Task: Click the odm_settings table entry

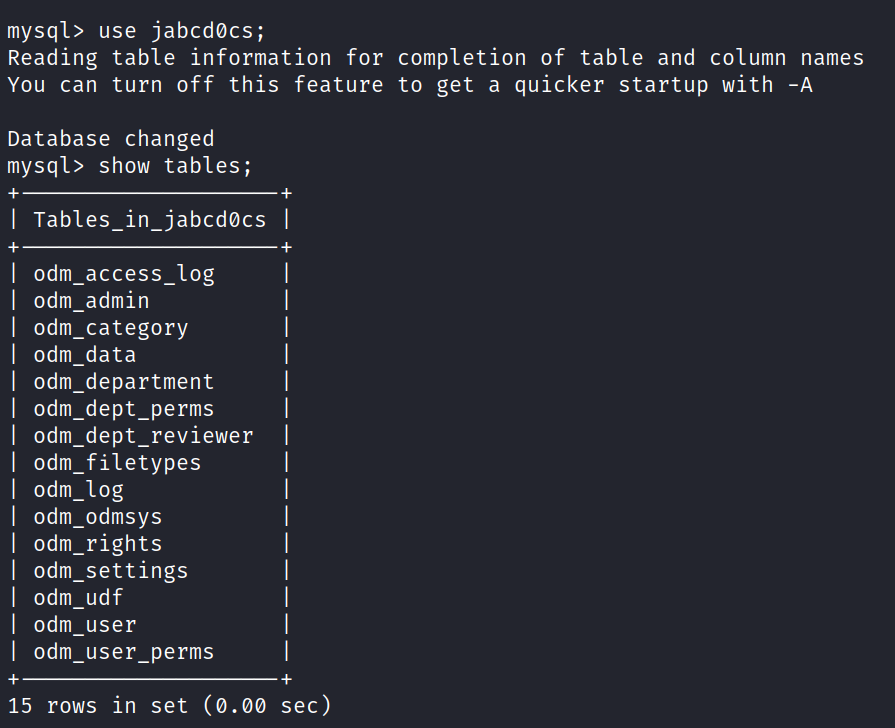Action: [111, 571]
